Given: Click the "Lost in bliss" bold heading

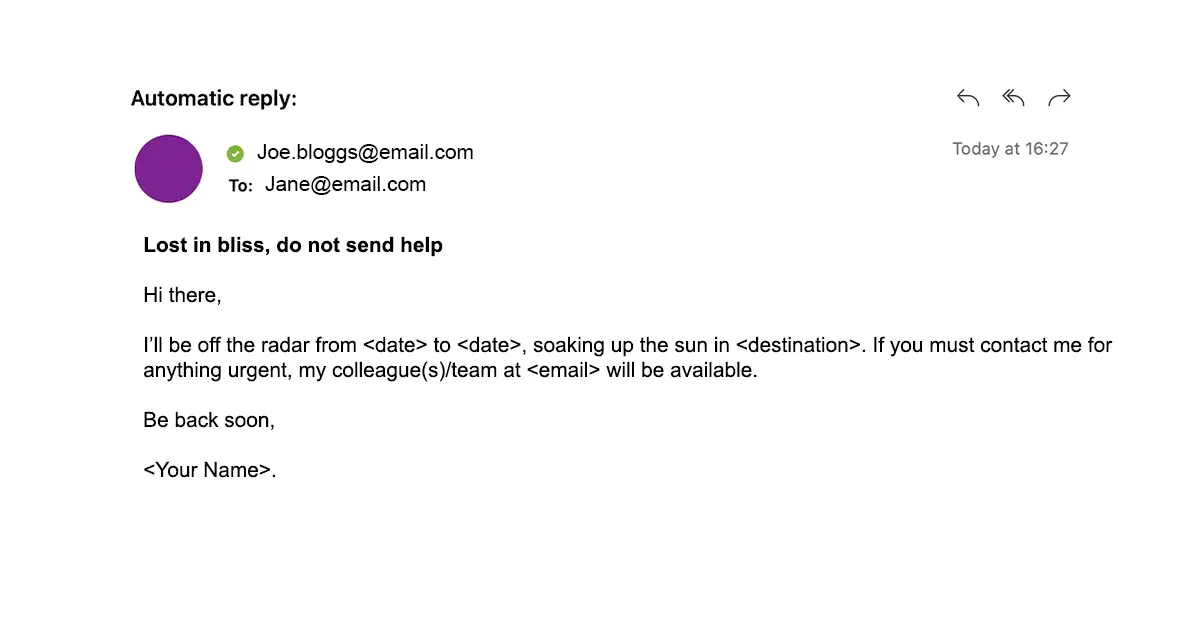Looking at the screenshot, I should [293, 245].
